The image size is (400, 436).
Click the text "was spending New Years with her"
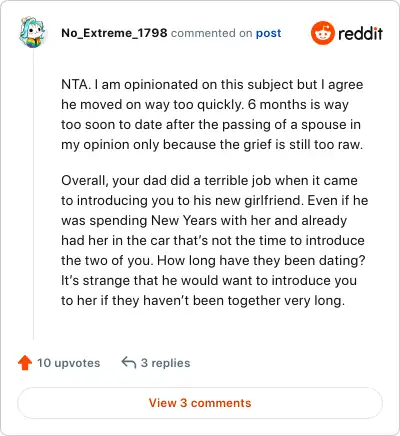click(x=161, y=220)
